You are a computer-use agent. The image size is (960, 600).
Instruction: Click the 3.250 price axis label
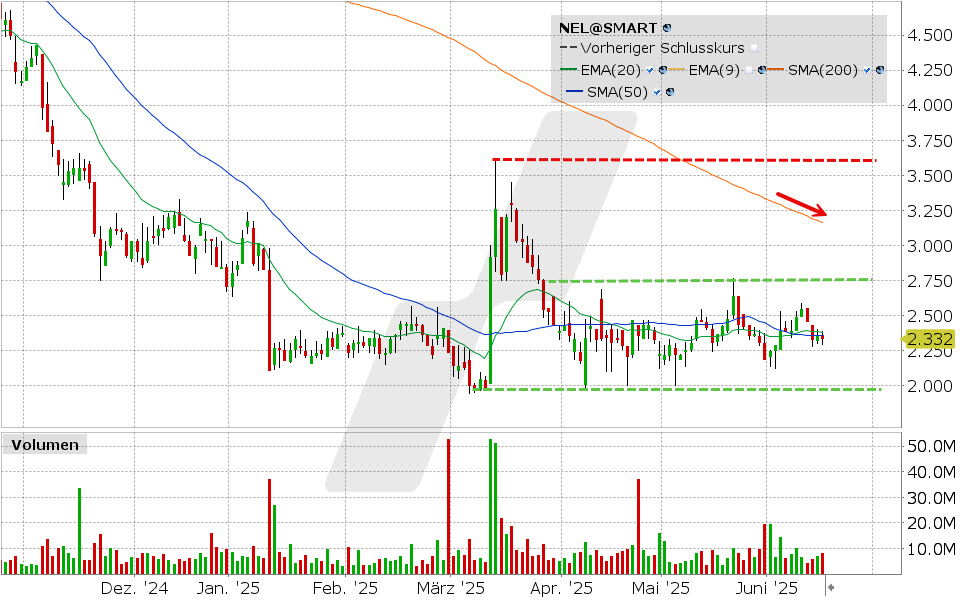click(x=929, y=211)
